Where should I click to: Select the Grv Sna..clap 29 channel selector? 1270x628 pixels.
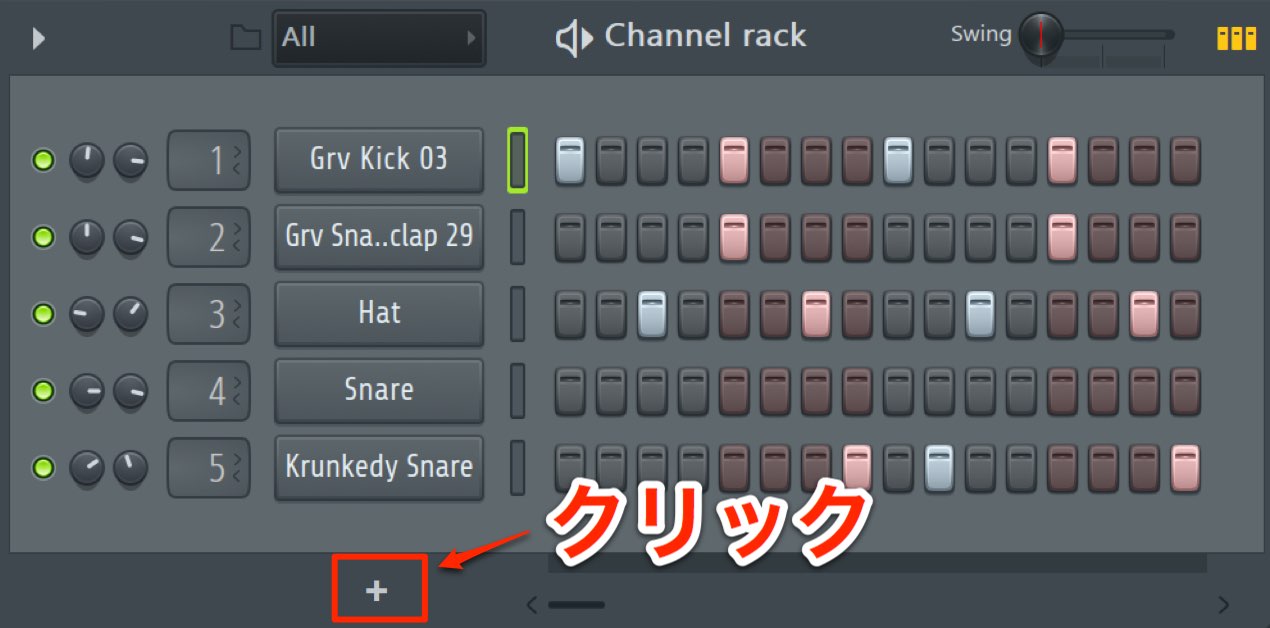517,237
